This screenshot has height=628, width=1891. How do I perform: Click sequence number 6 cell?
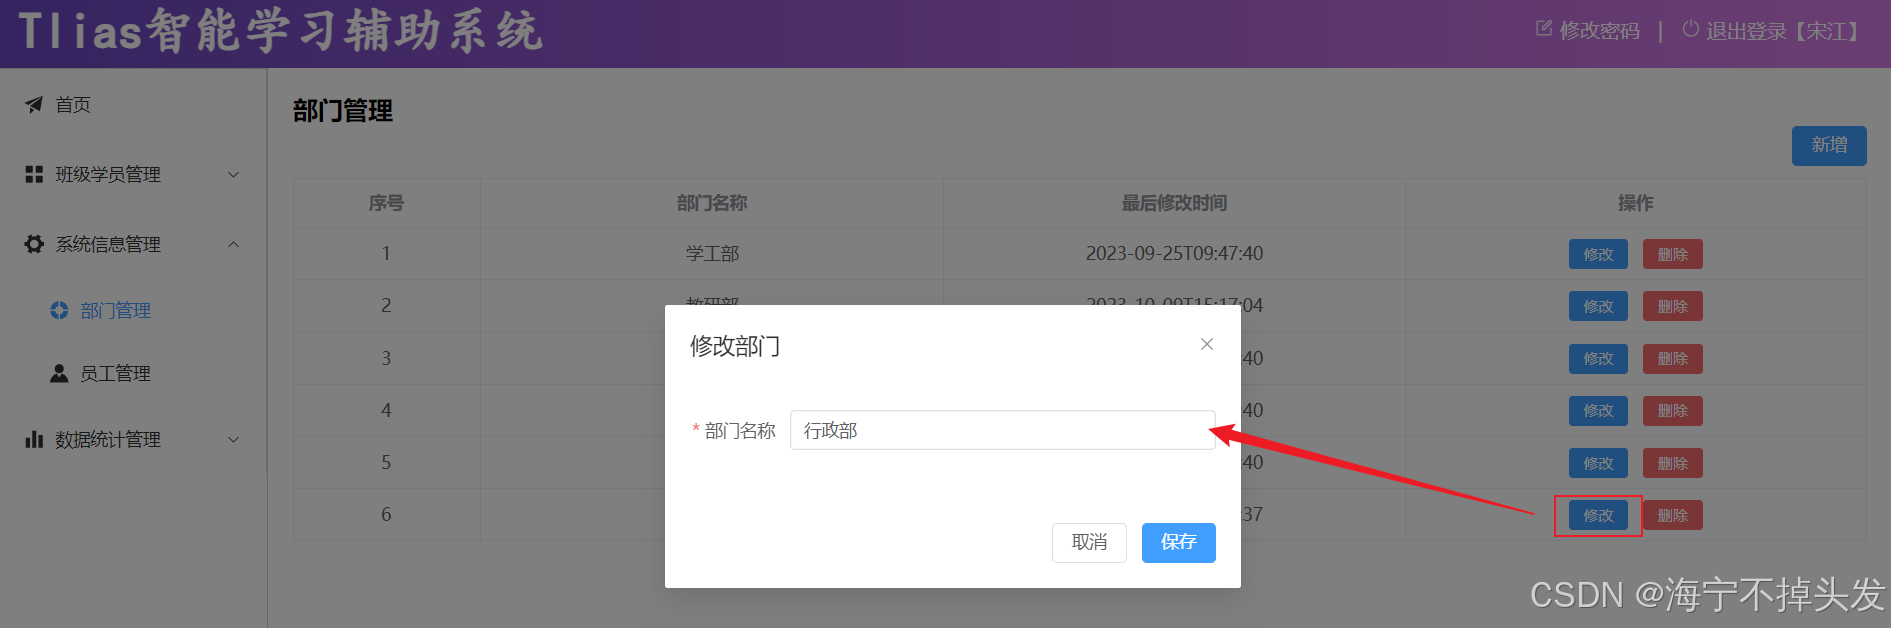point(386,514)
